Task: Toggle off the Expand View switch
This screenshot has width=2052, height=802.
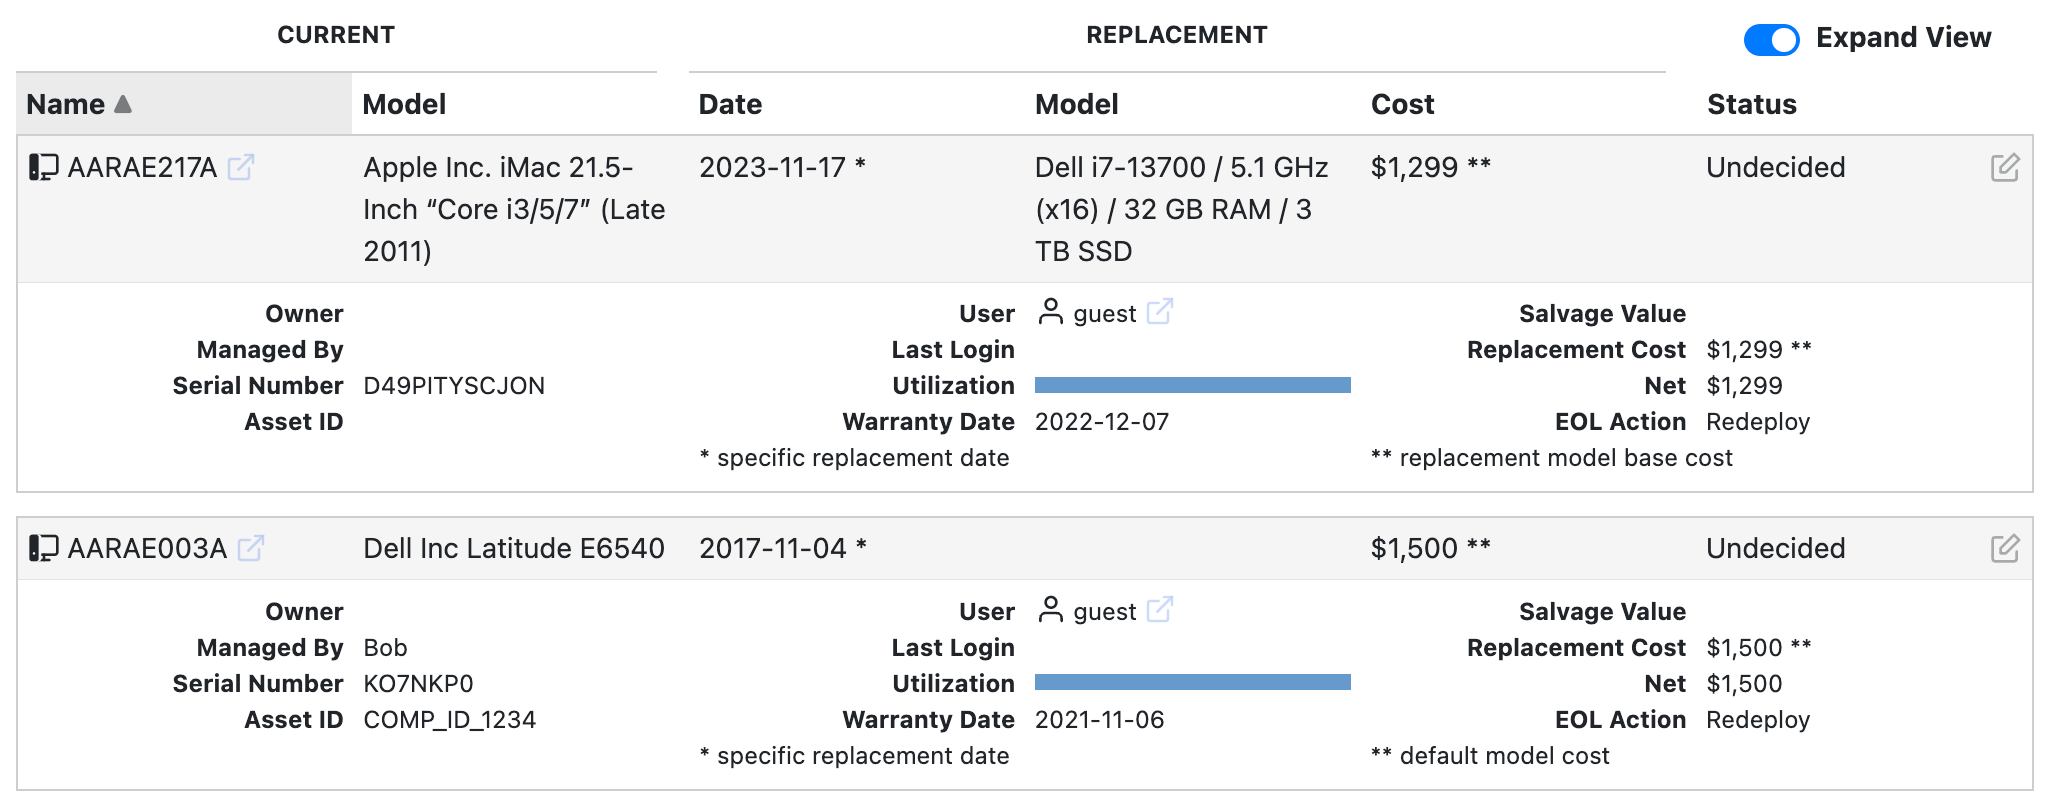Action: (1771, 38)
